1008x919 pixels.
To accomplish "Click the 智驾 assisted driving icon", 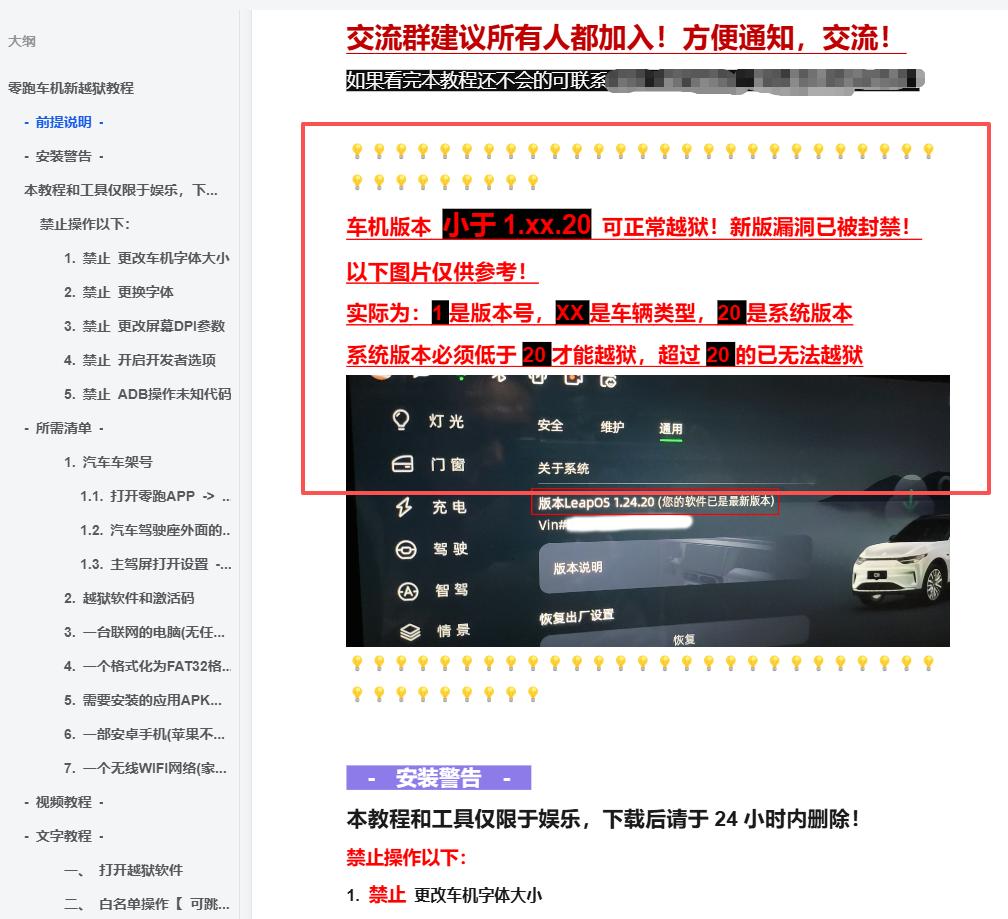I will 407,591.
